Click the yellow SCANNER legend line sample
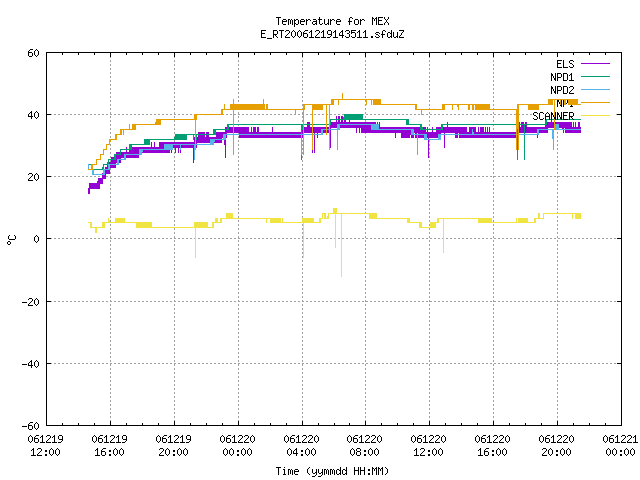Viewport: 640px width, 480px height. [595, 116]
